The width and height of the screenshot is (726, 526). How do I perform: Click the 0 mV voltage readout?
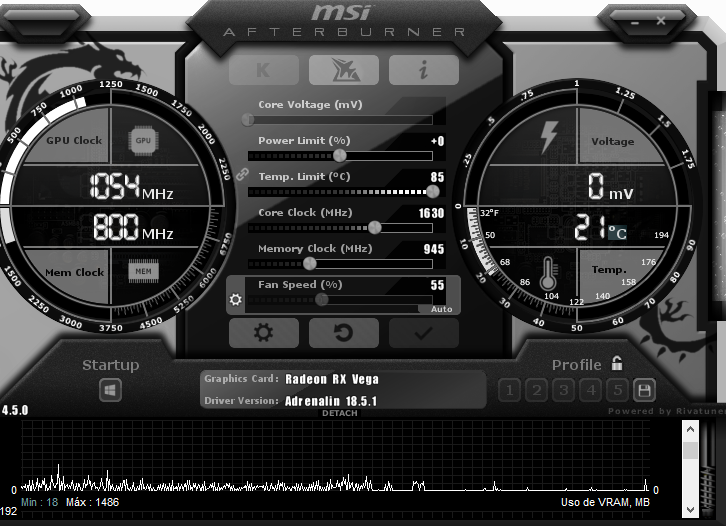[610, 187]
